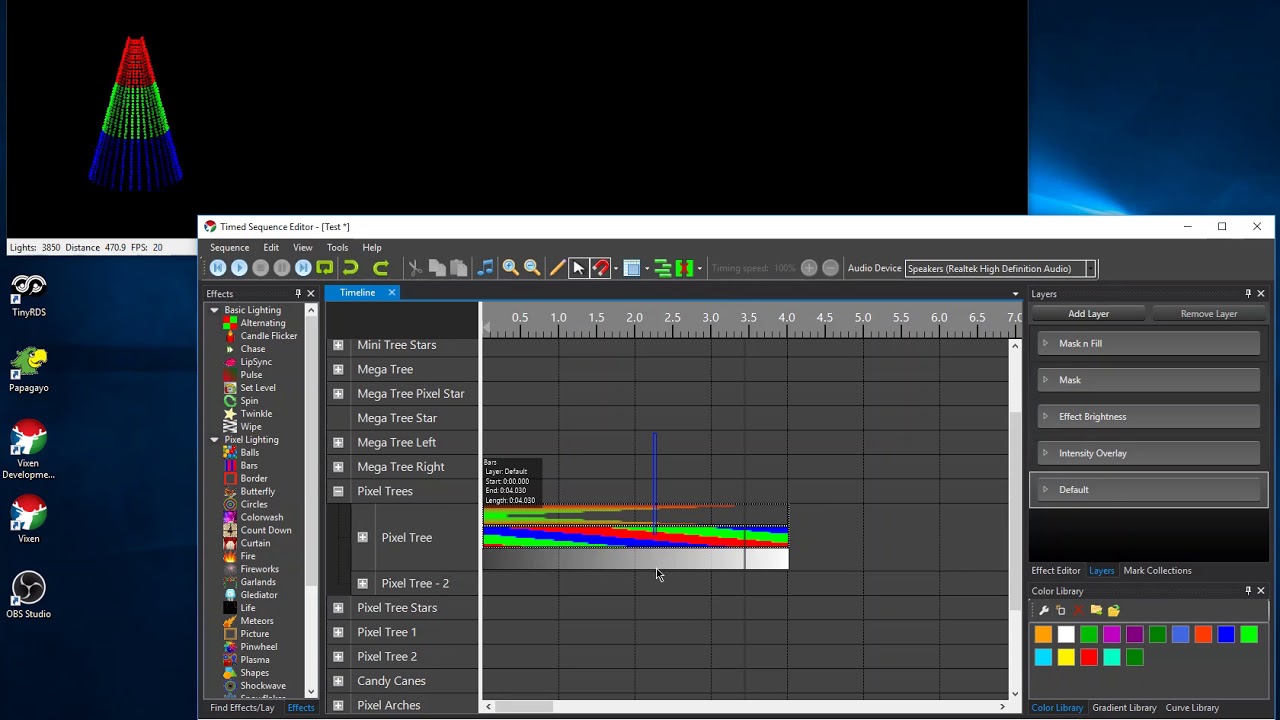This screenshot has width=1280, height=720.
Task: Open the Edit menu
Action: [271, 248]
